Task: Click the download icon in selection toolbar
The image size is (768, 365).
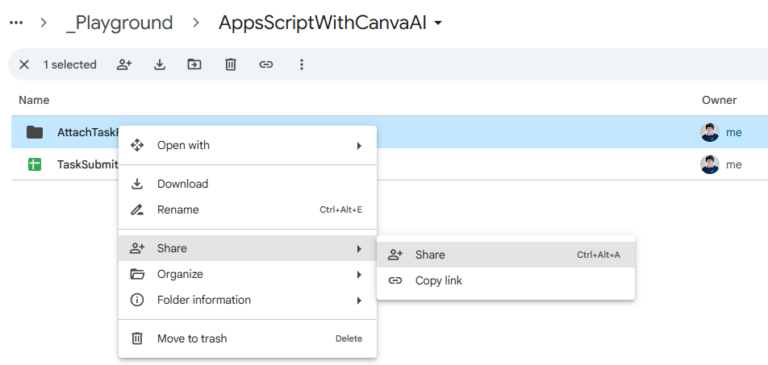Action: (160, 64)
